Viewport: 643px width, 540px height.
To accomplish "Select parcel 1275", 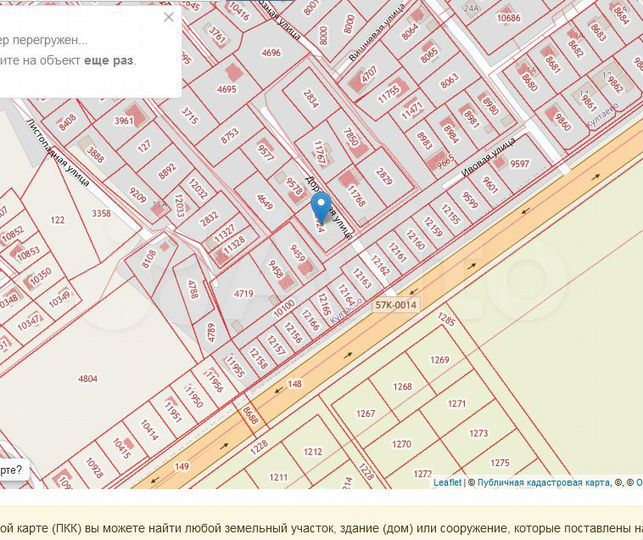I will tap(500, 463).
